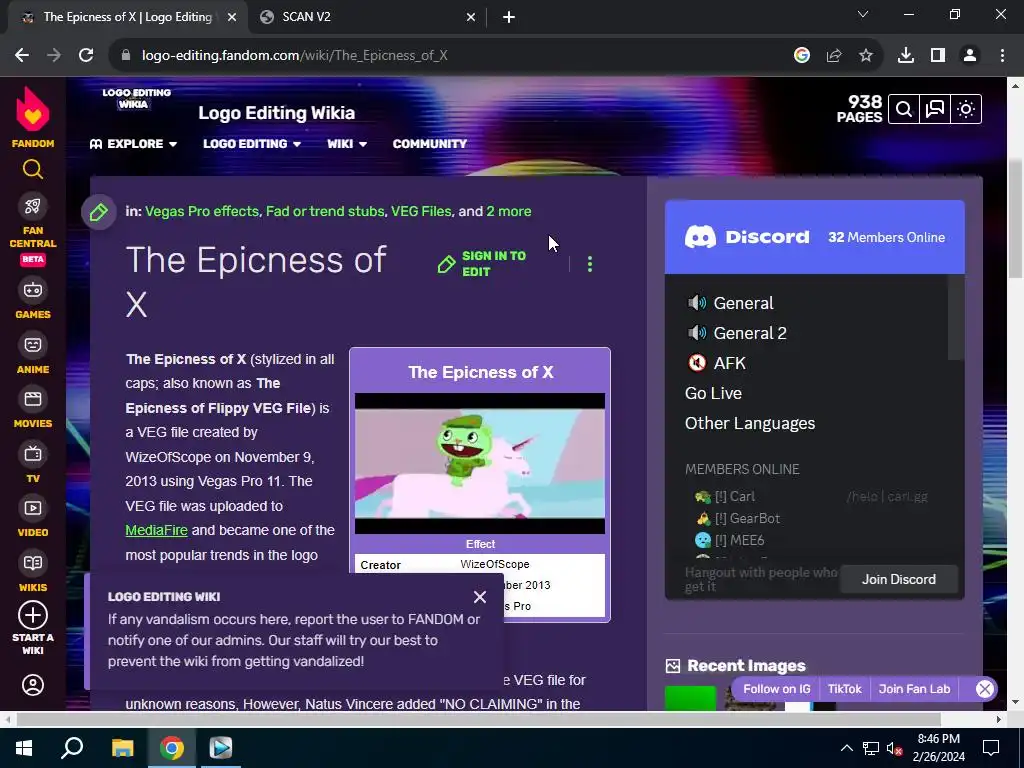Click the TikTok button
The width and height of the screenshot is (1024, 768).
coord(844,689)
